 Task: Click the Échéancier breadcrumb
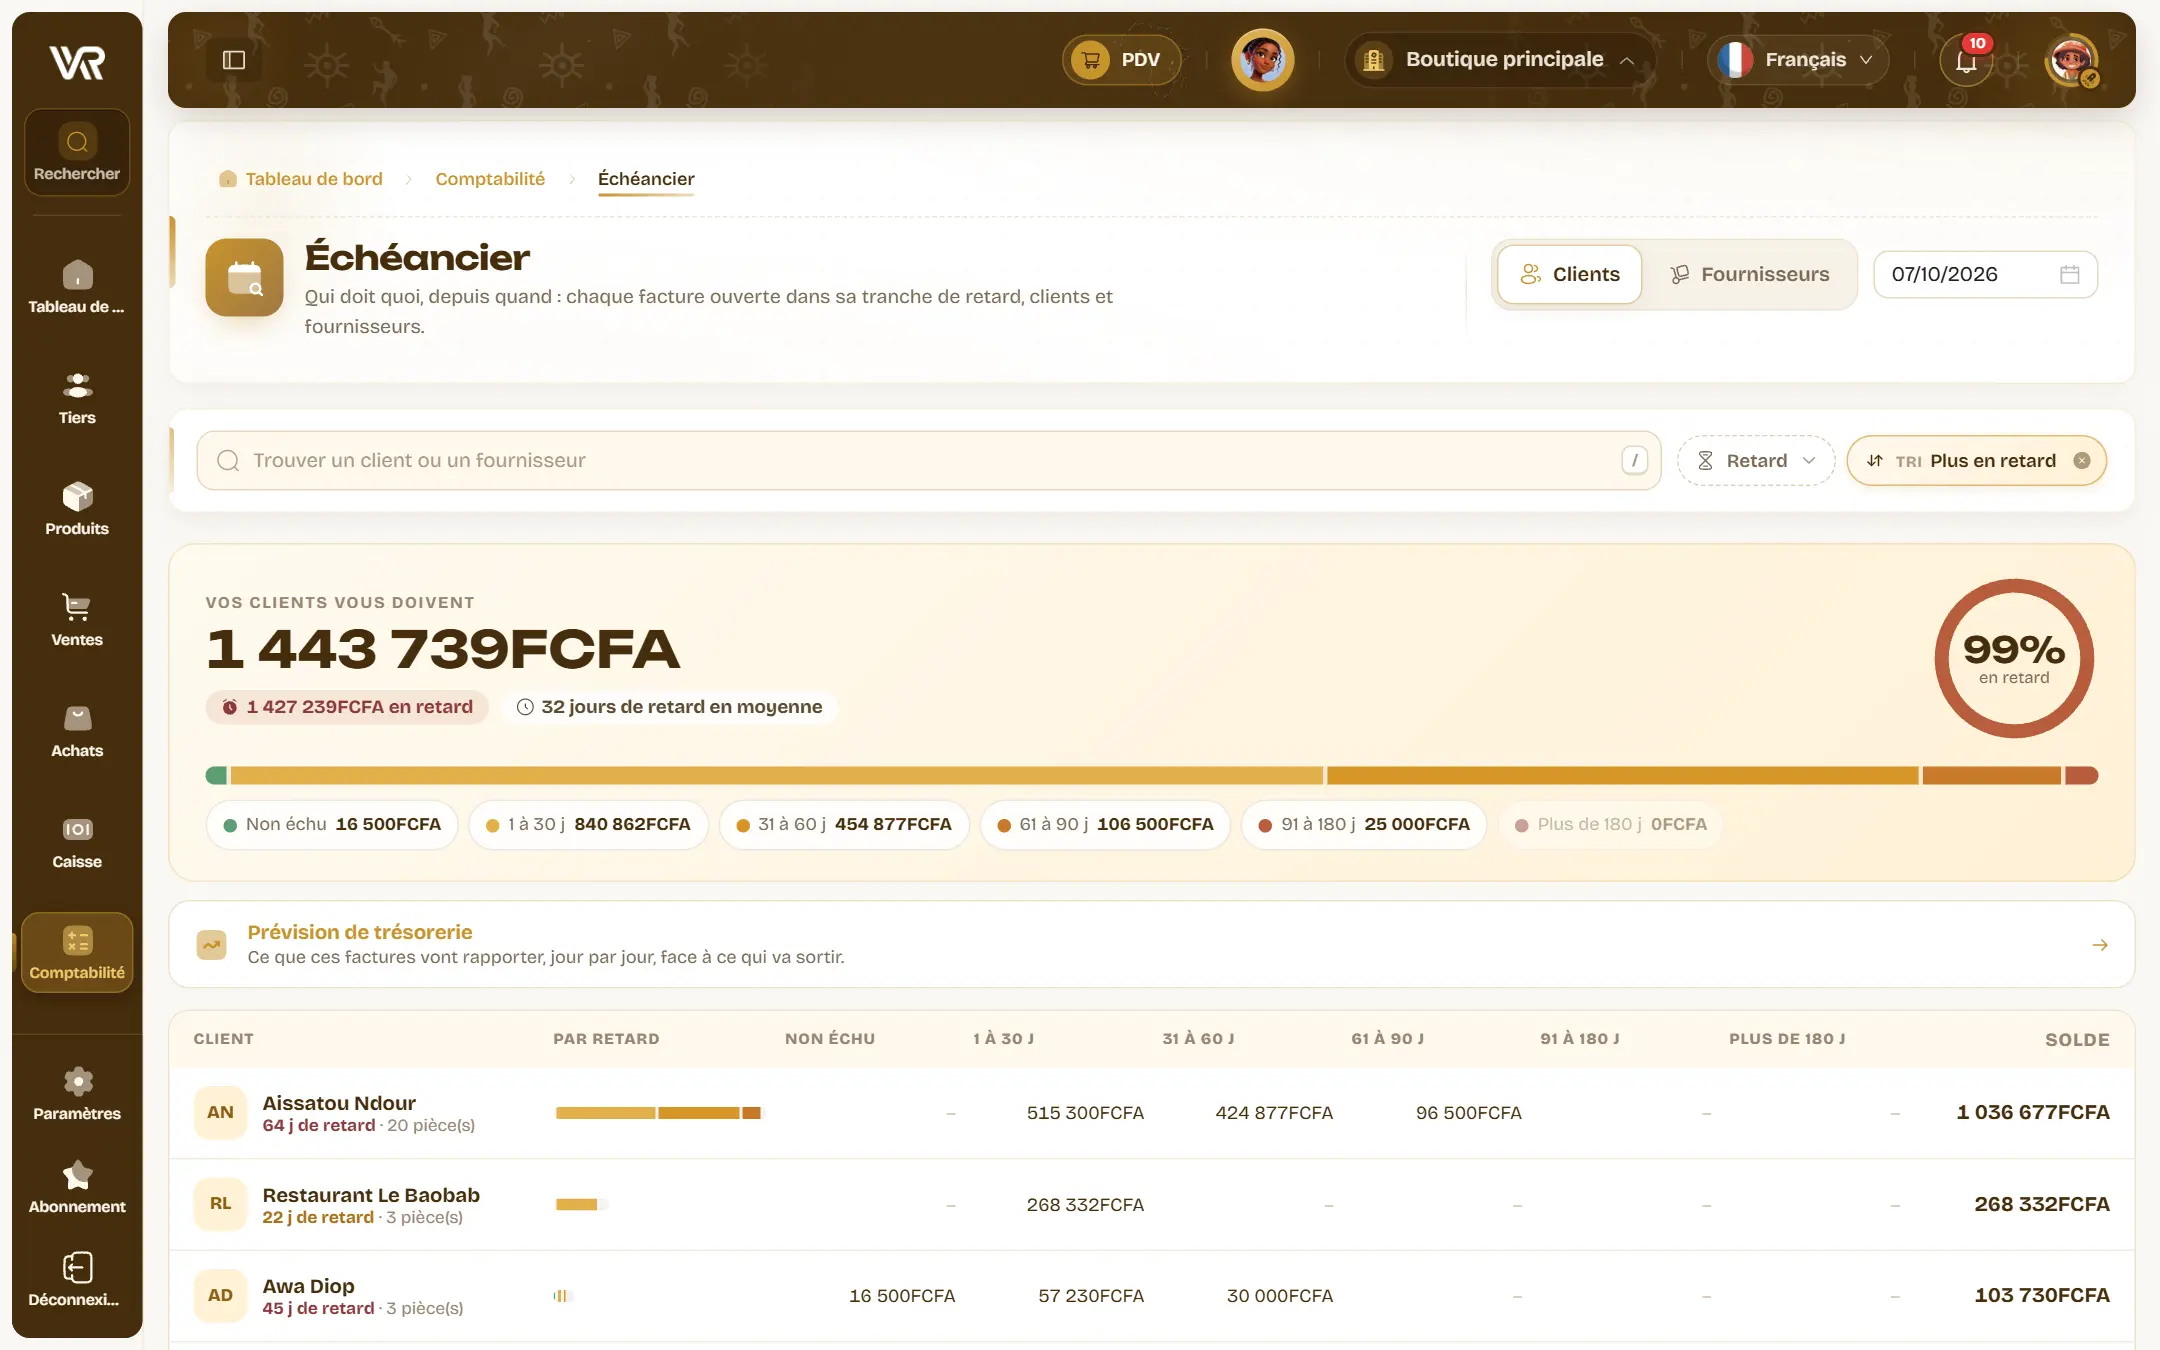click(x=646, y=179)
